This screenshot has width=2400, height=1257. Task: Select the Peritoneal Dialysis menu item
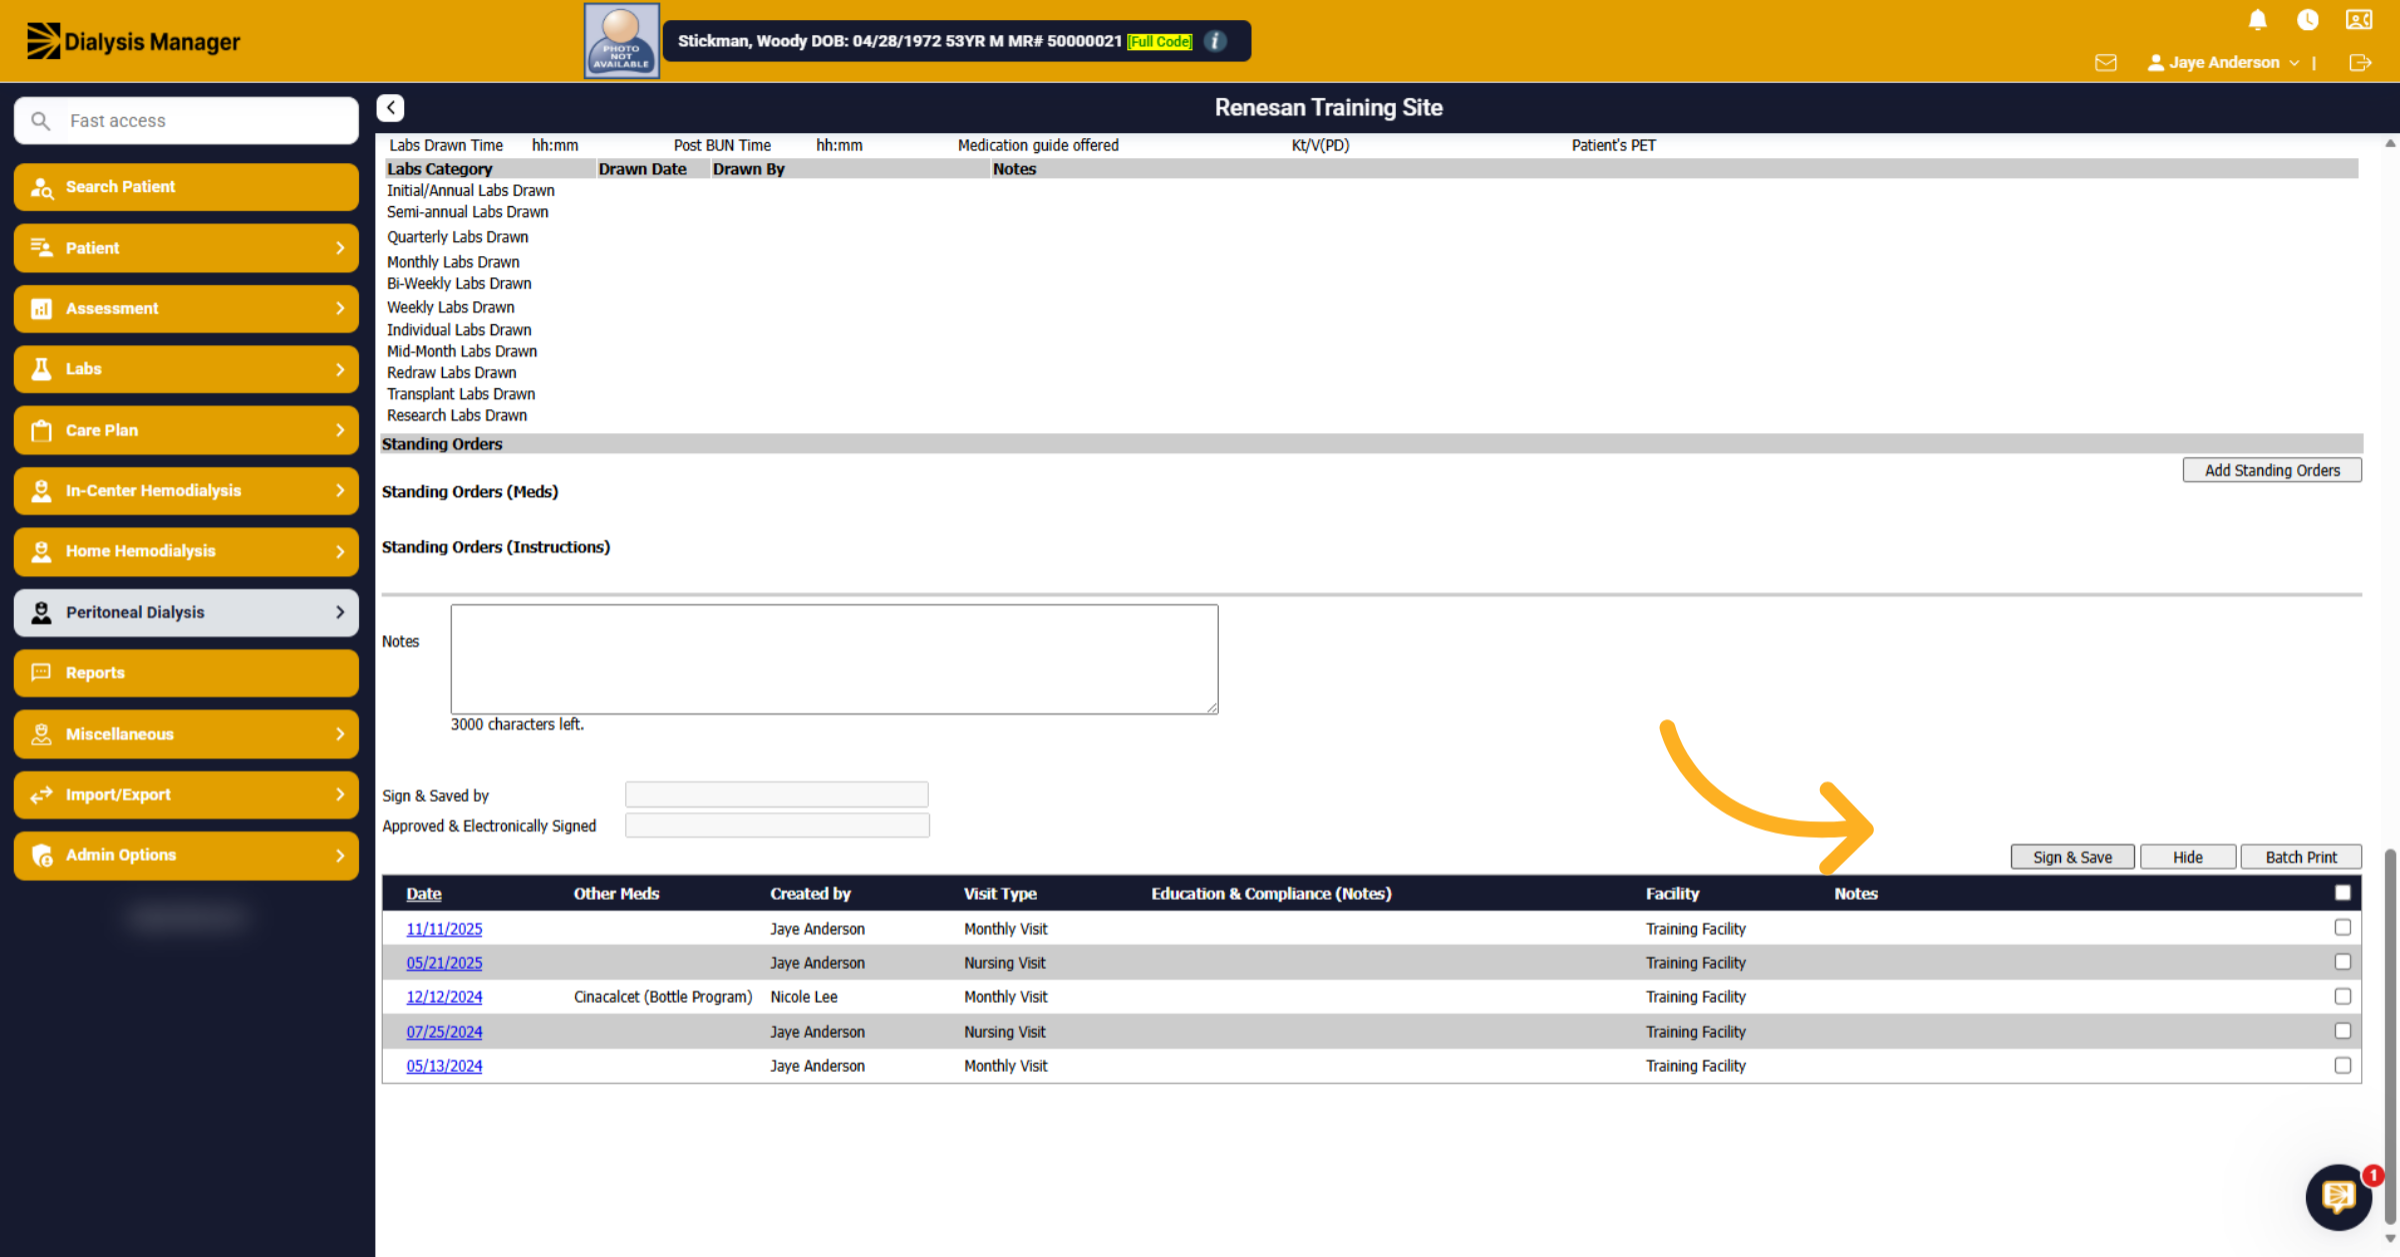[x=186, y=612]
